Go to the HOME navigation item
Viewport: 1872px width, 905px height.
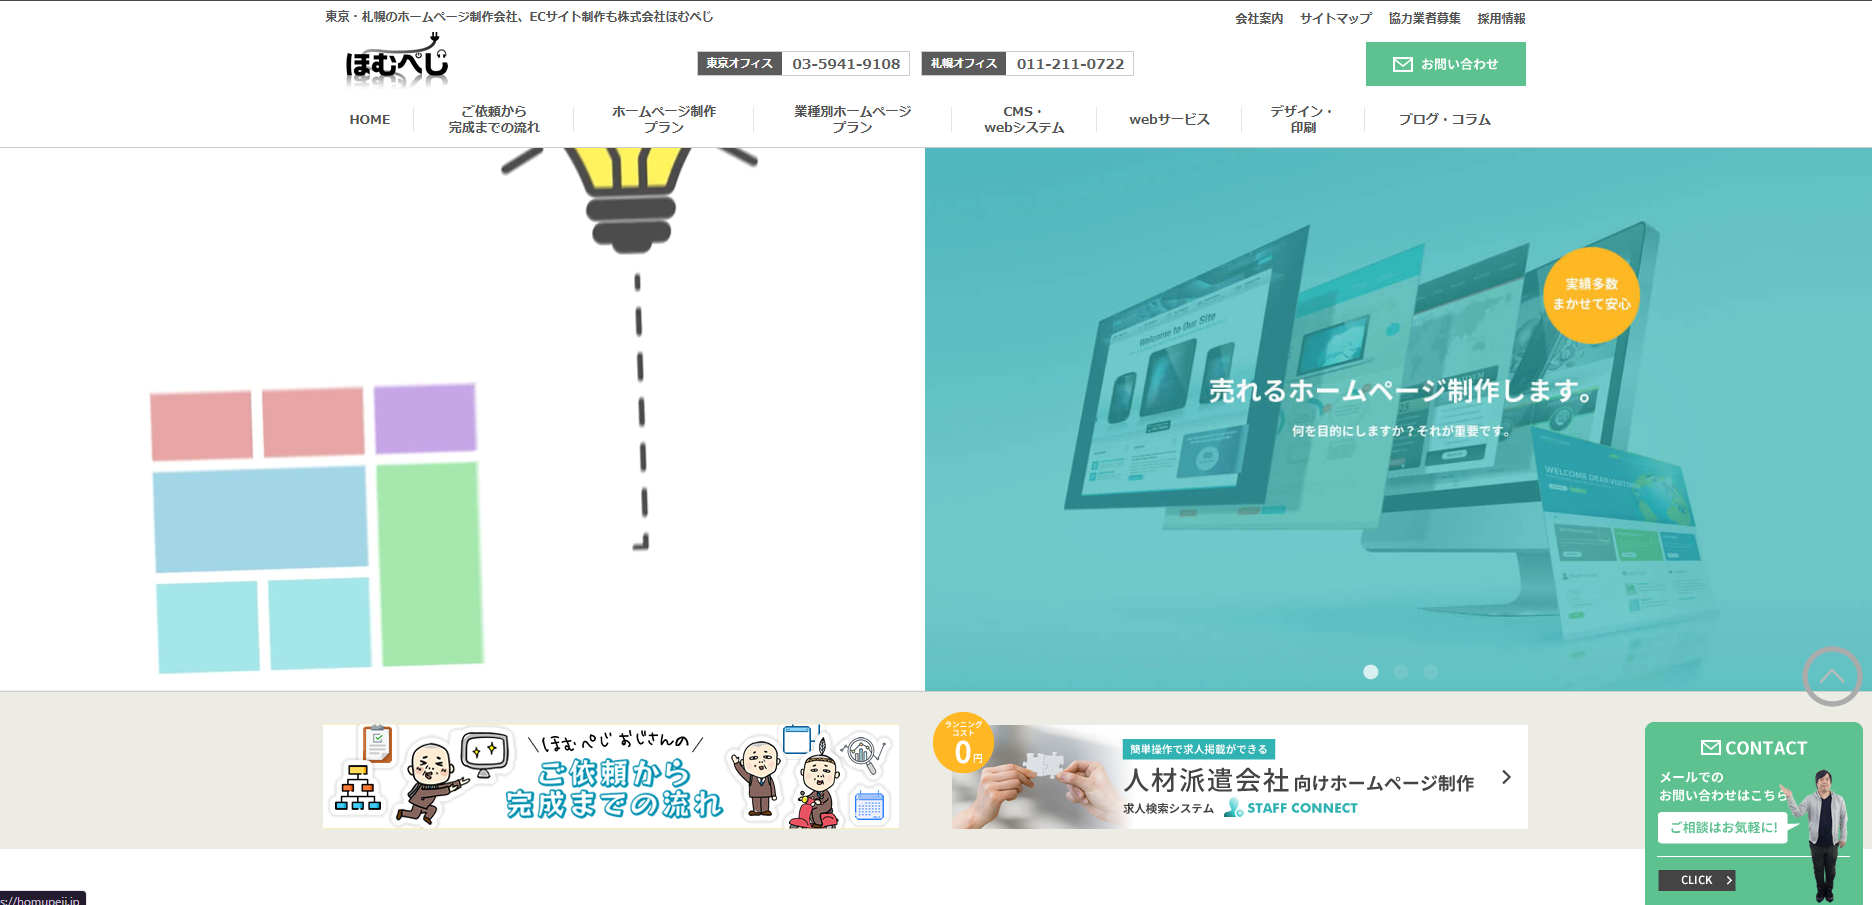point(370,119)
